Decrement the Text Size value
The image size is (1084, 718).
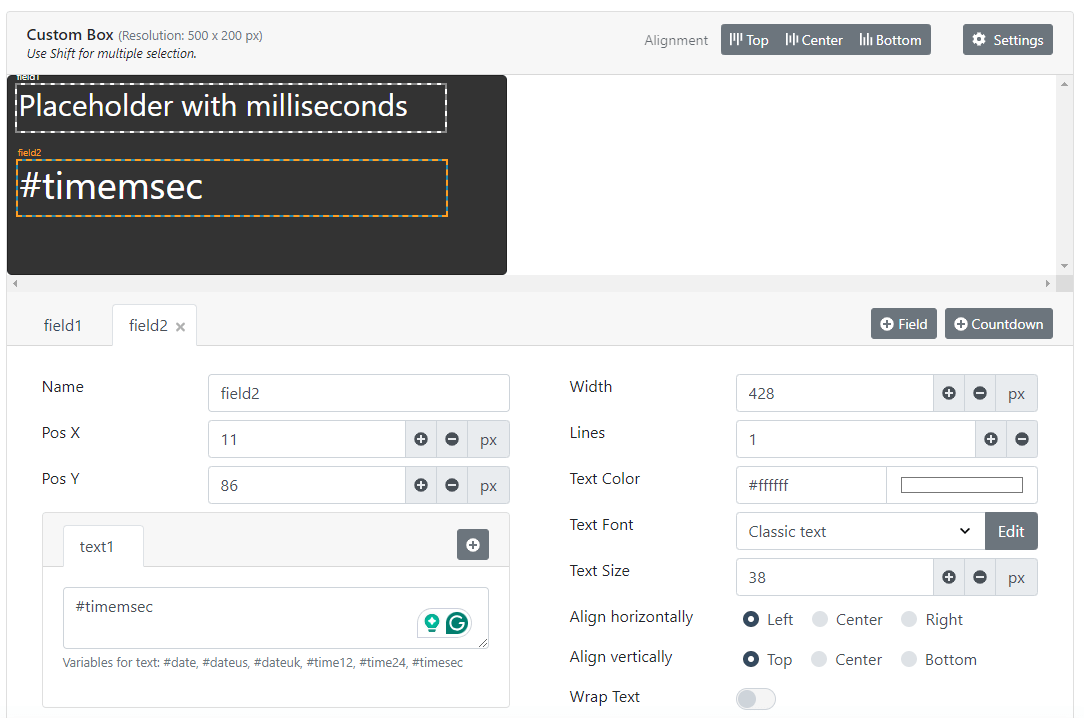(979, 577)
